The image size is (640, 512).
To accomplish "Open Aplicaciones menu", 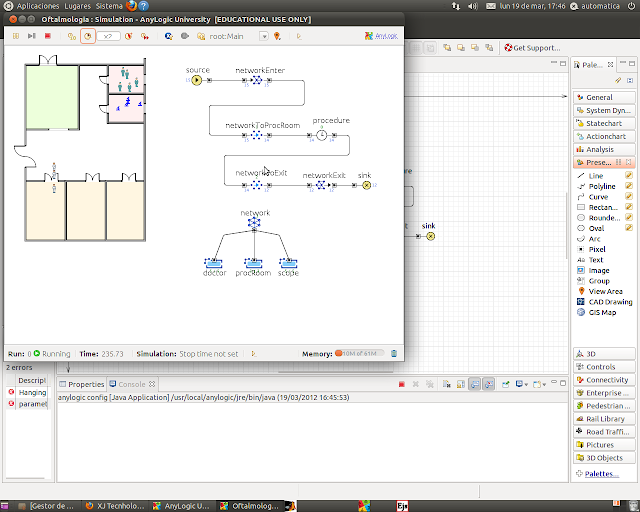I will point(38,6).
